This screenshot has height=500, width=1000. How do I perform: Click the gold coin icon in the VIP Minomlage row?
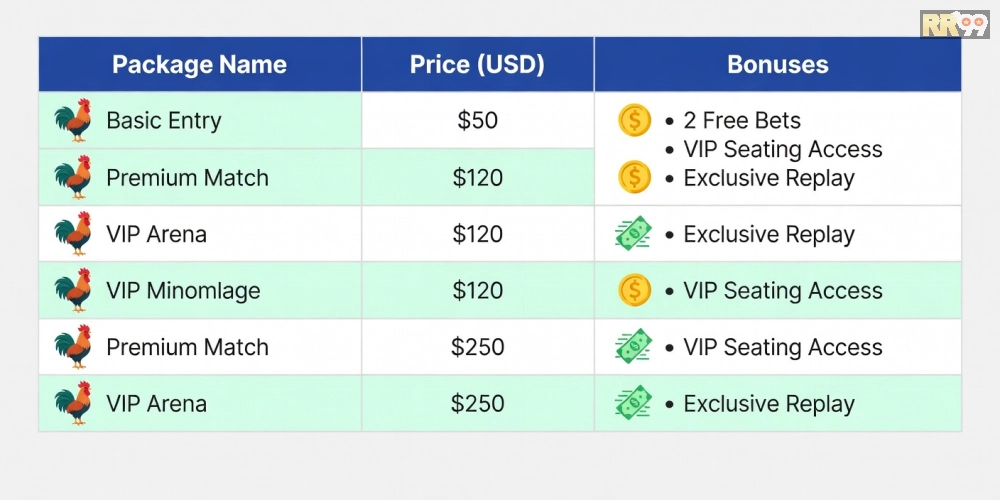click(635, 291)
